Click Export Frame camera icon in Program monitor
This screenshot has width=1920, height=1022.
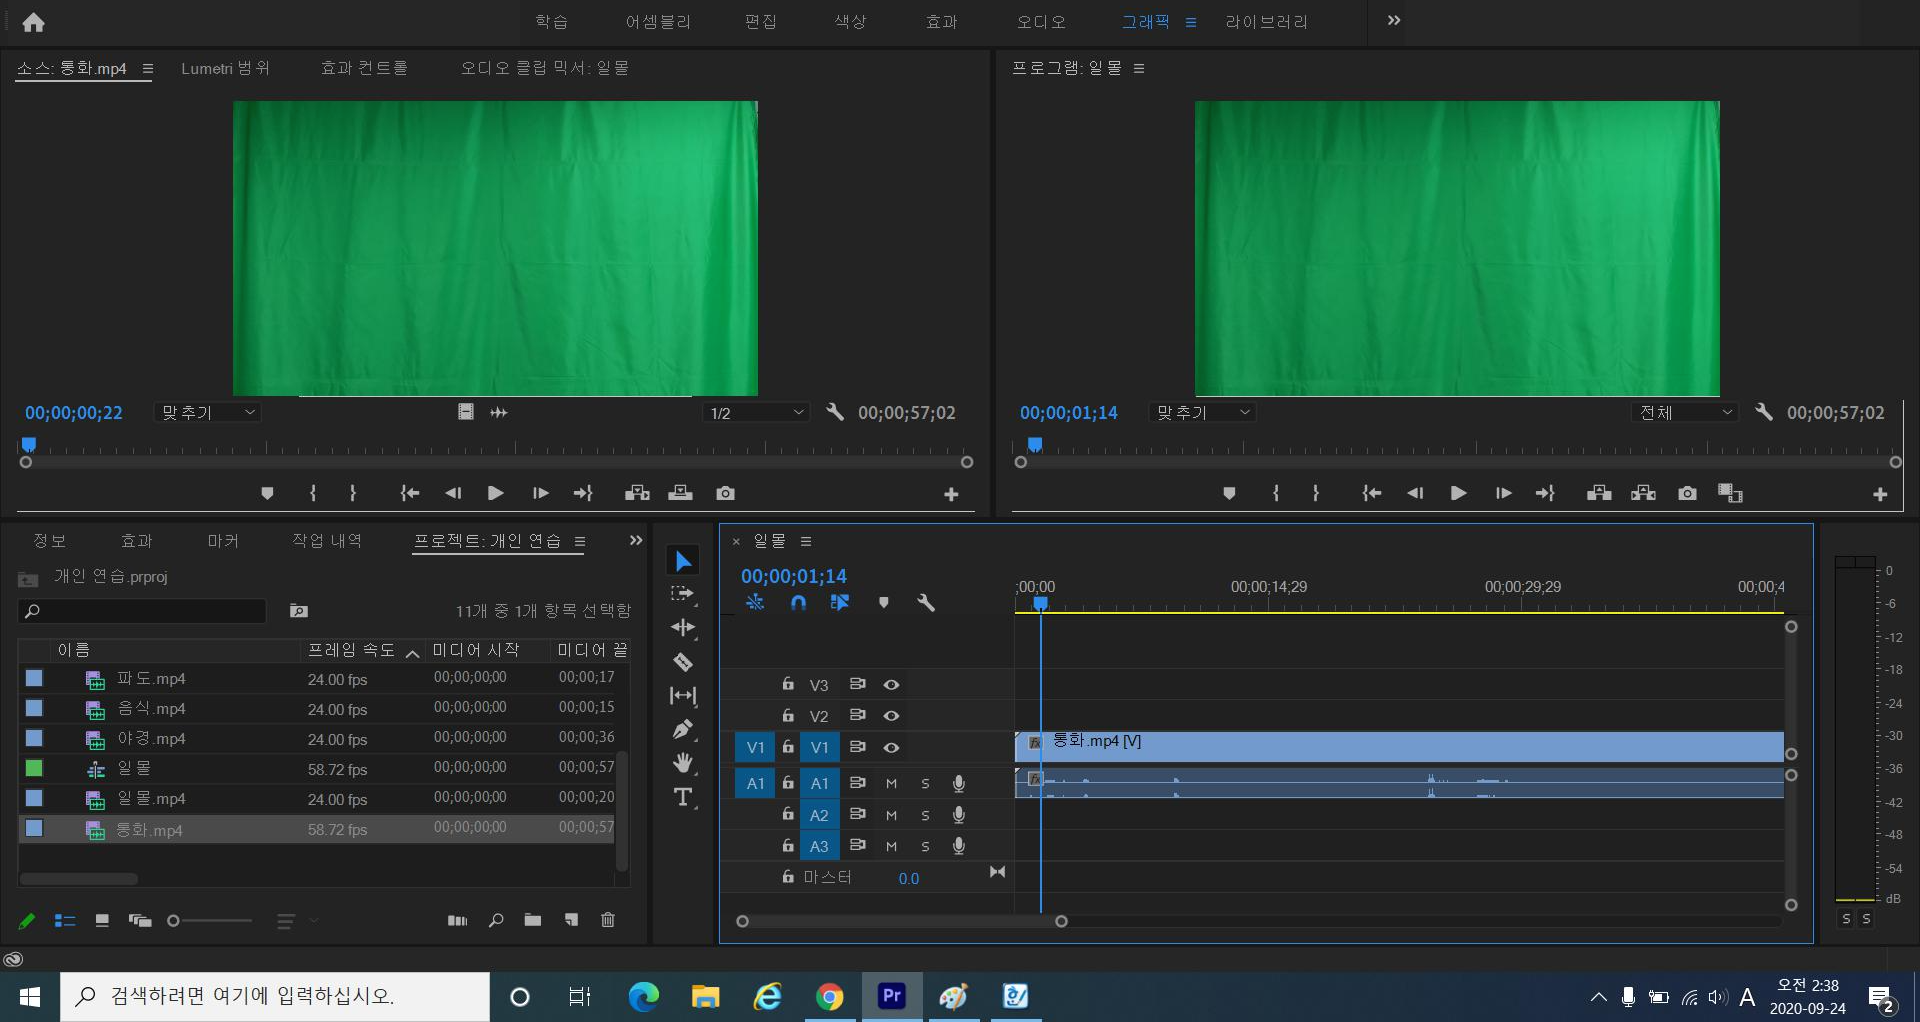point(1687,493)
